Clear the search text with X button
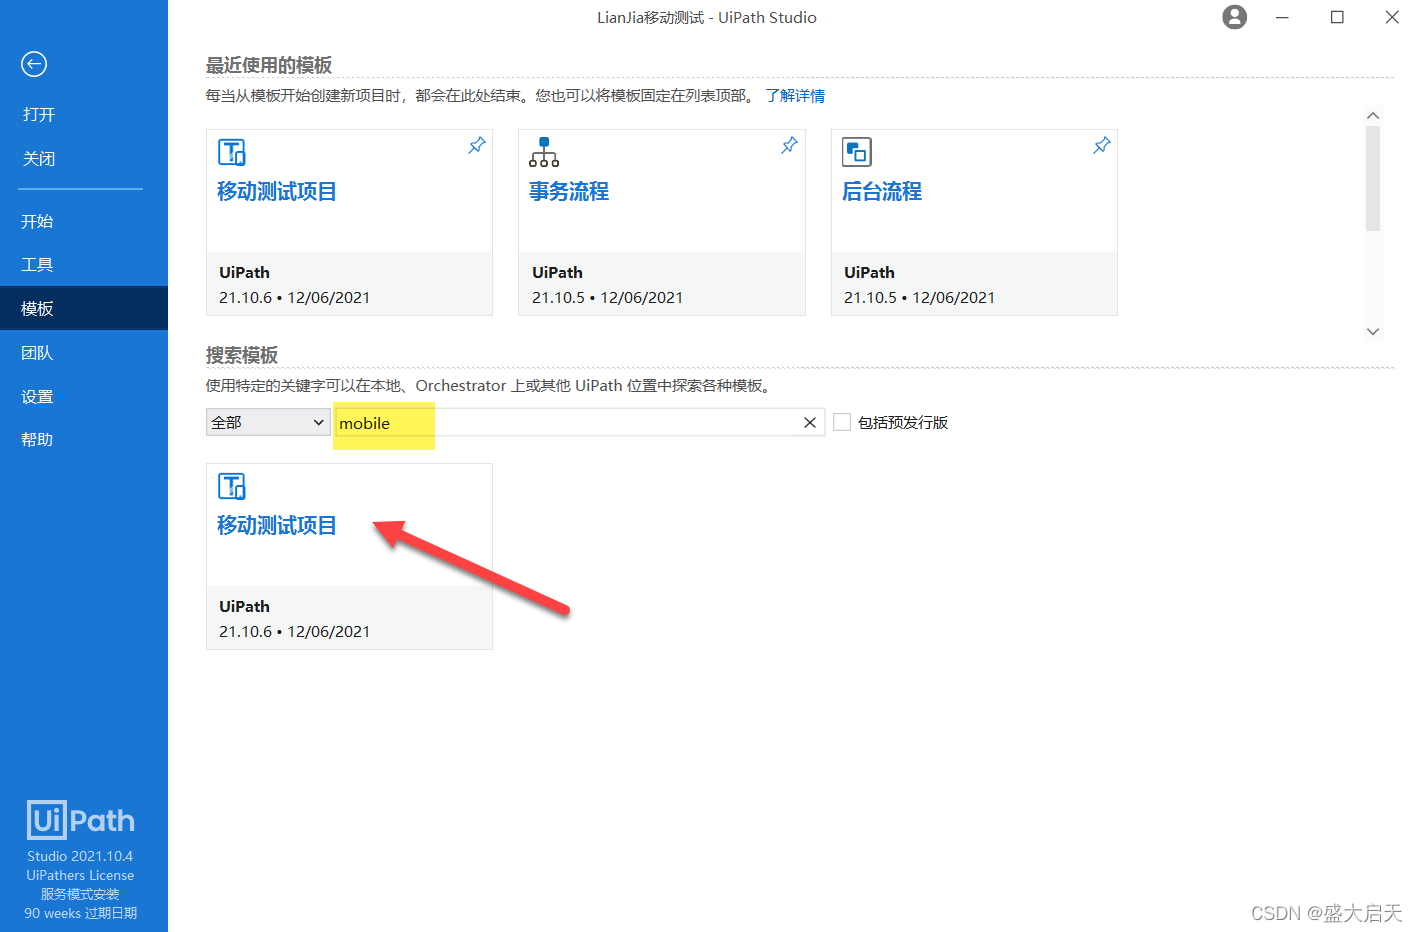Image resolution: width=1418 pixels, height=932 pixels. pyautogui.click(x=810, y=422)
